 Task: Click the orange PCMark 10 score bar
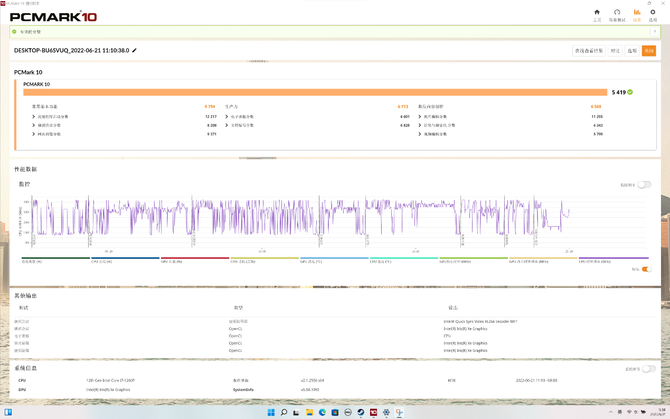click(315, 92)
